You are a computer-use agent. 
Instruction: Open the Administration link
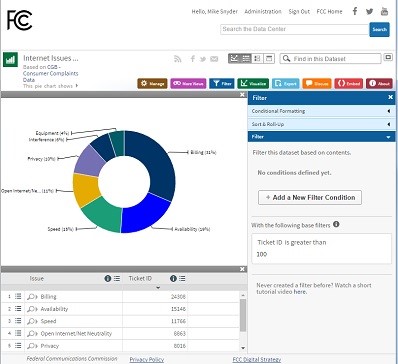263,11
